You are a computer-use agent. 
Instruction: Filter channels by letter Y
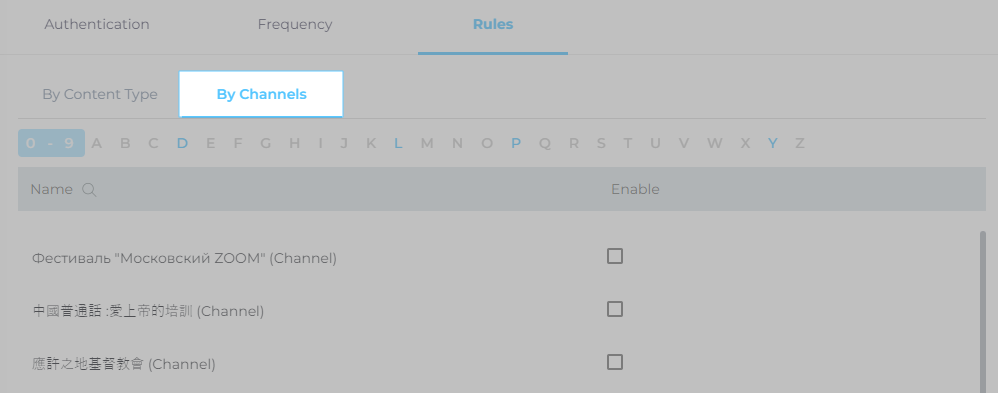click(x=773, y=143)
